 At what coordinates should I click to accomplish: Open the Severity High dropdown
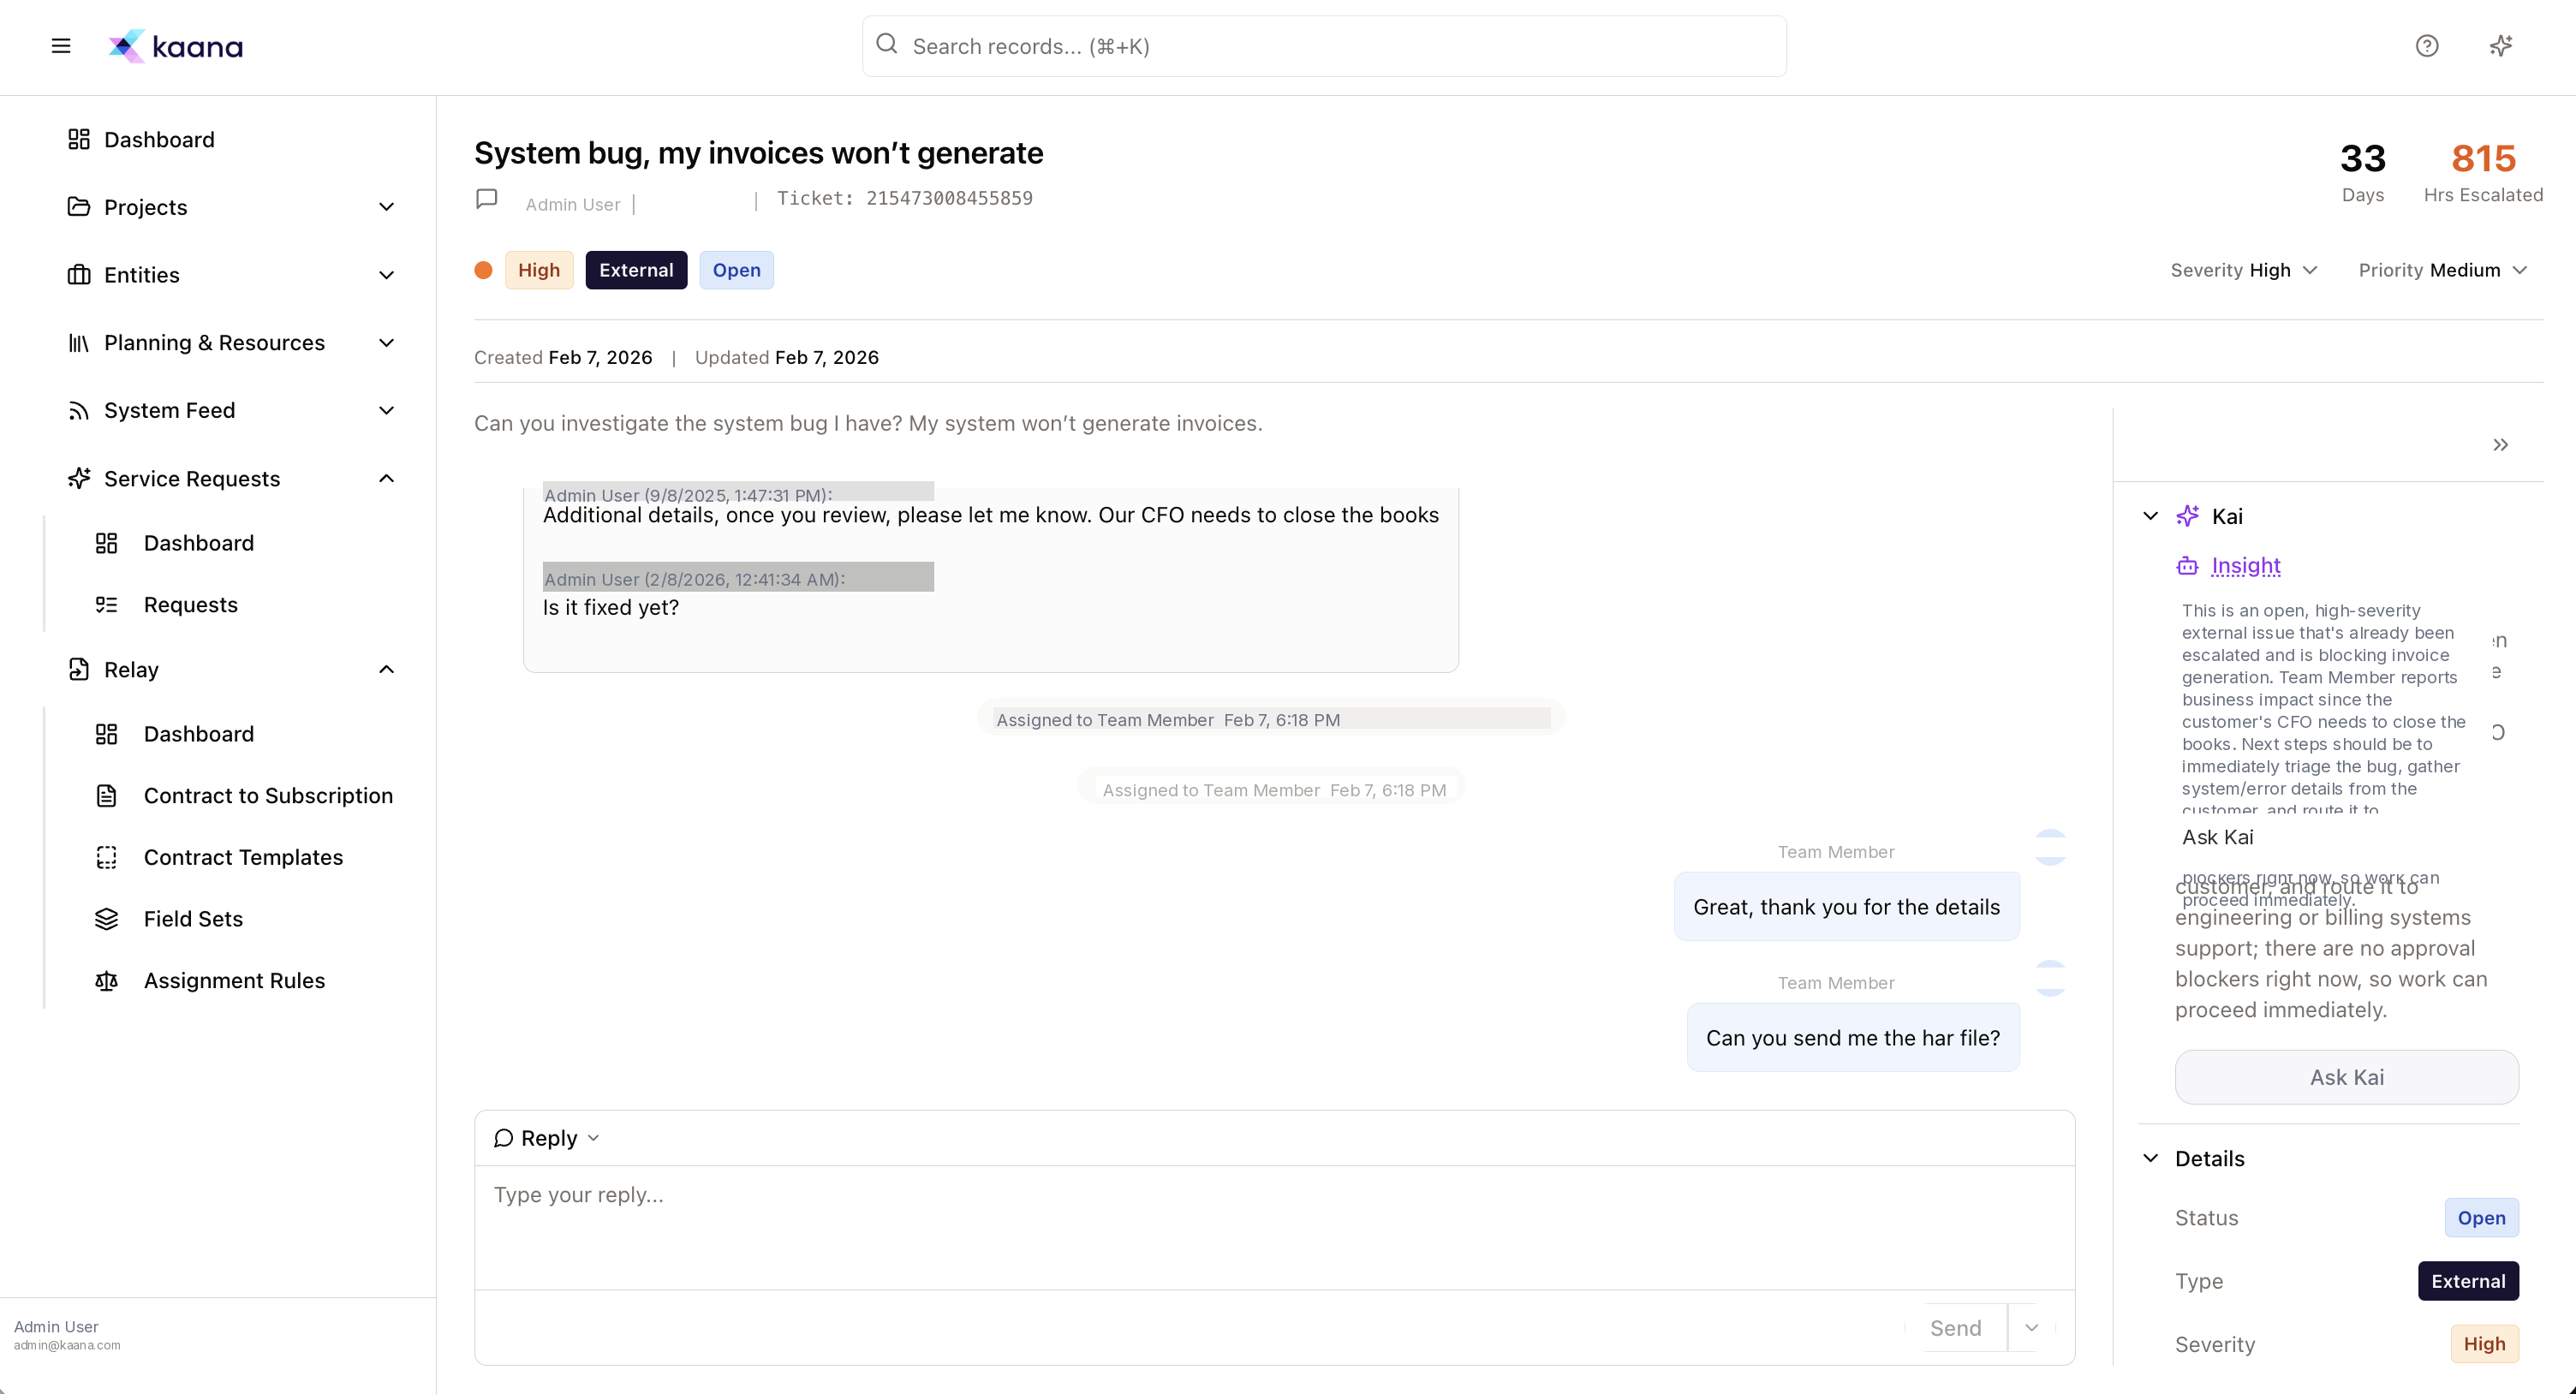click(2244, 270)
